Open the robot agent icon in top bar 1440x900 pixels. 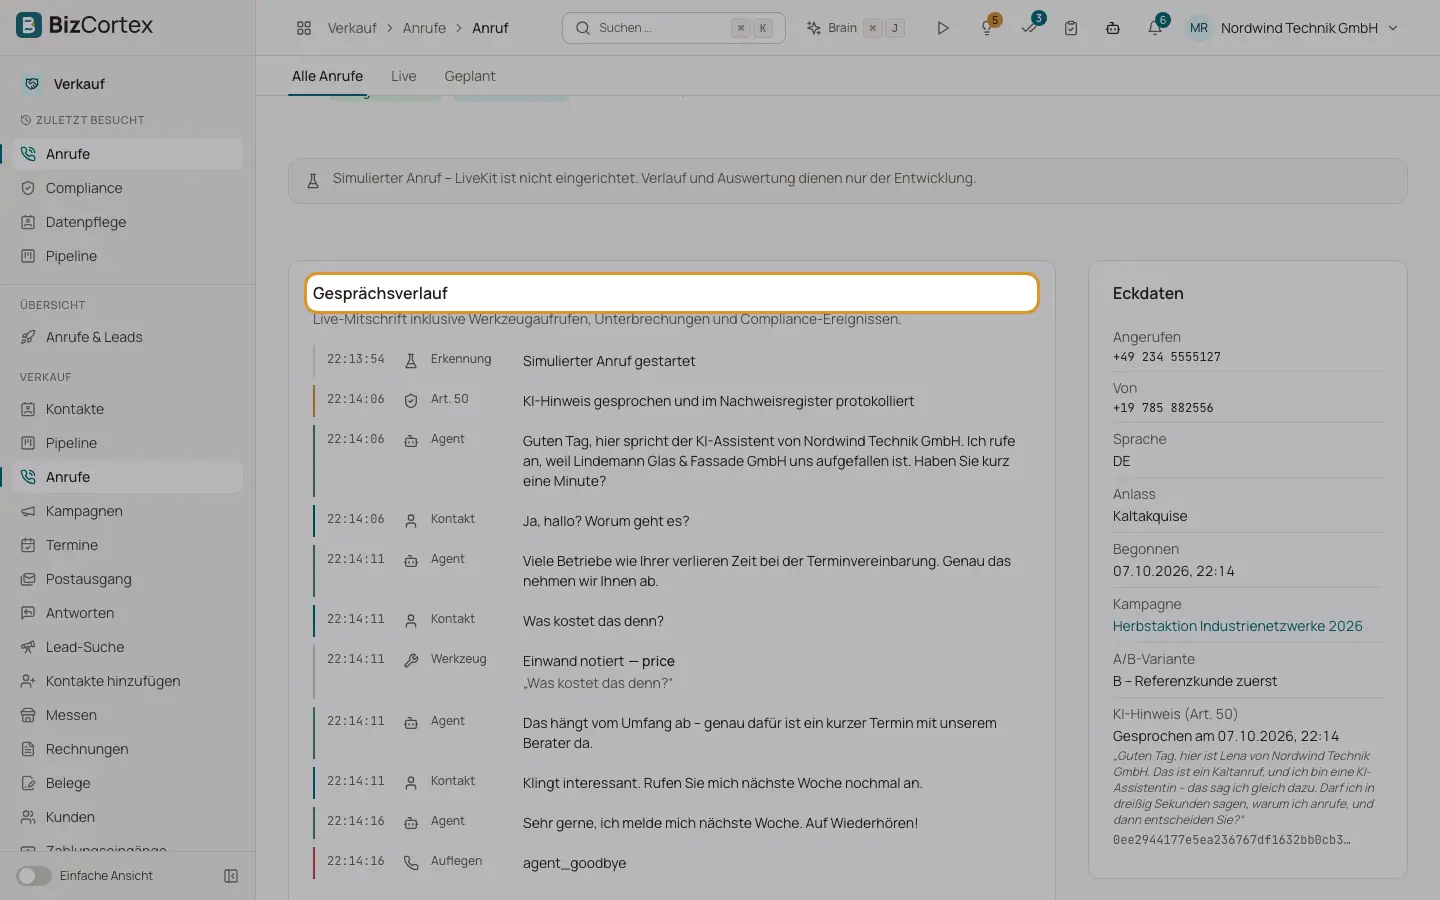click(1113, 28)
